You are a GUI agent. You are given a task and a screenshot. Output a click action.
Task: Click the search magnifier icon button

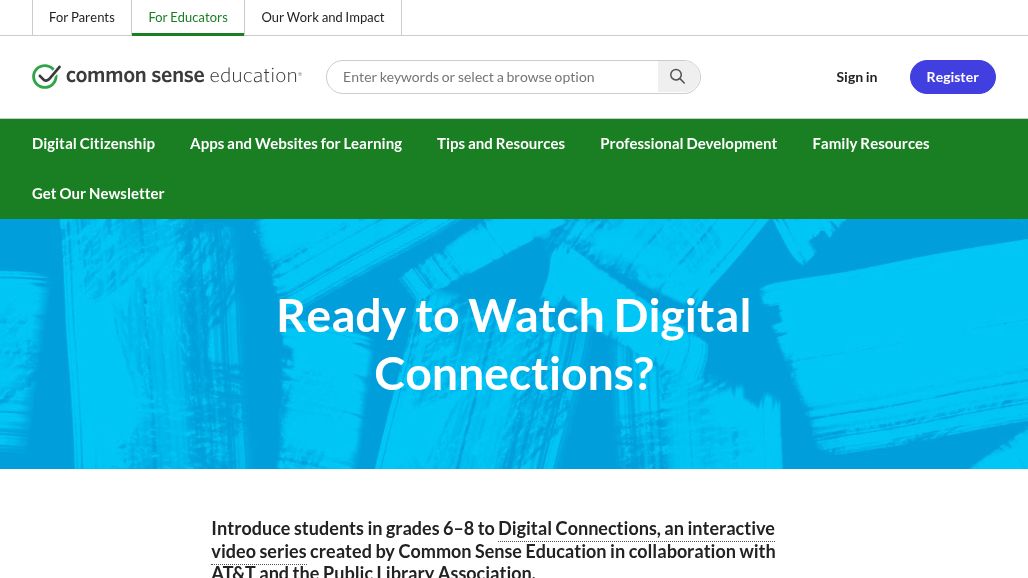679,77
